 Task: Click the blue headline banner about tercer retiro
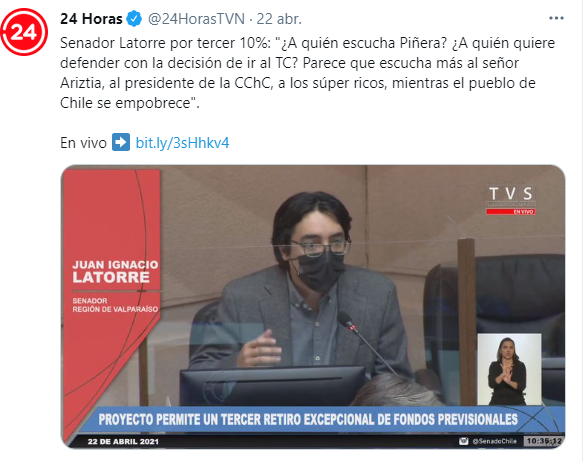[x=308, y=419]
